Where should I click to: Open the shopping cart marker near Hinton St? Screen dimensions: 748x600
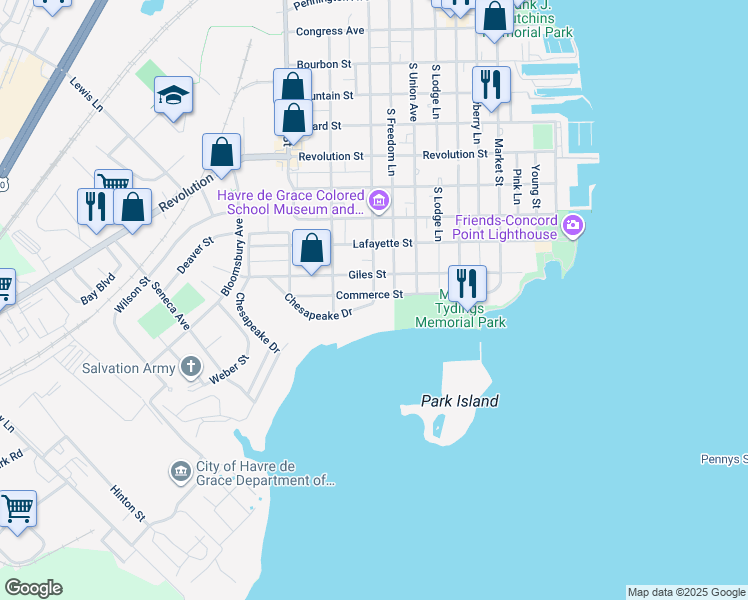[x=17, y=509]
